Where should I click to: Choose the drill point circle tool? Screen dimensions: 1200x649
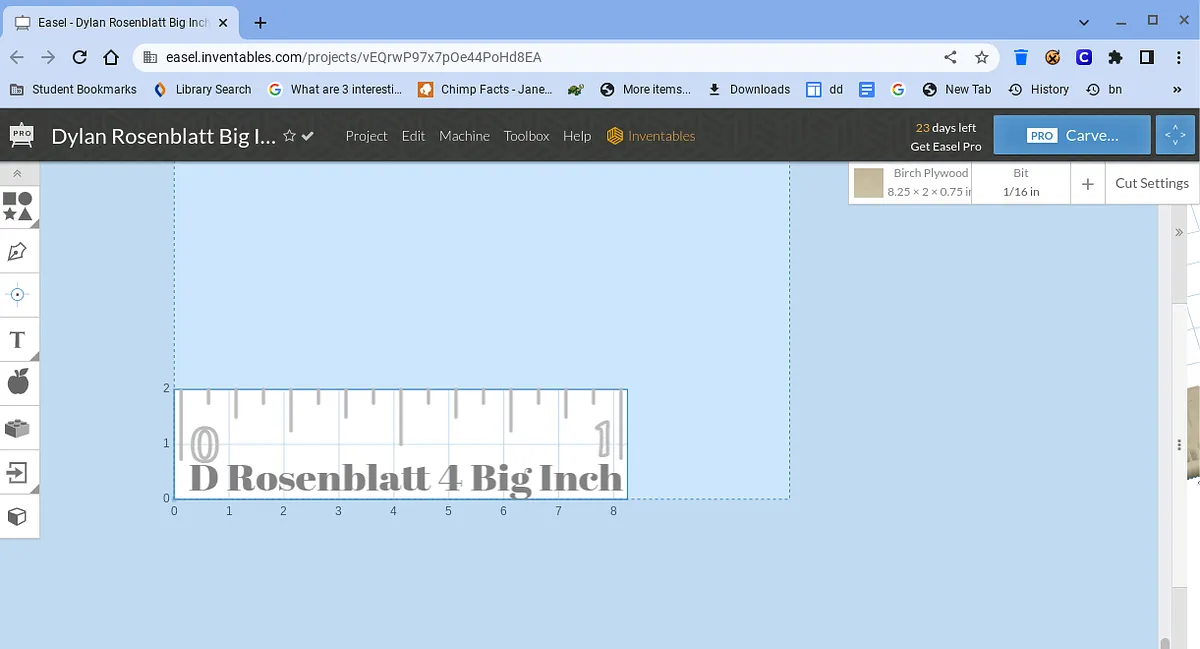coord(18,295)
